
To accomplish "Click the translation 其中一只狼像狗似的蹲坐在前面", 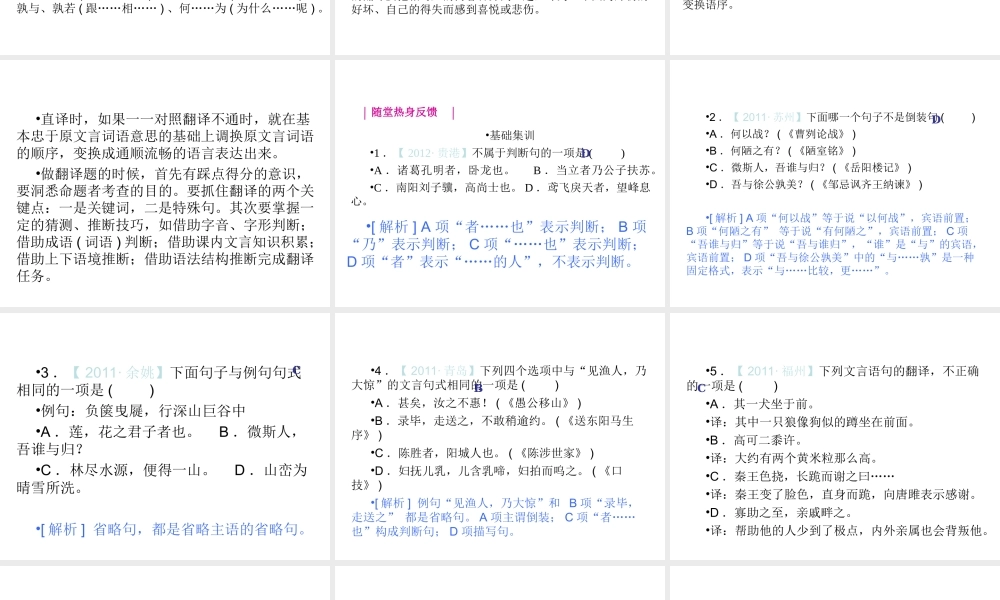I will 812,421.
